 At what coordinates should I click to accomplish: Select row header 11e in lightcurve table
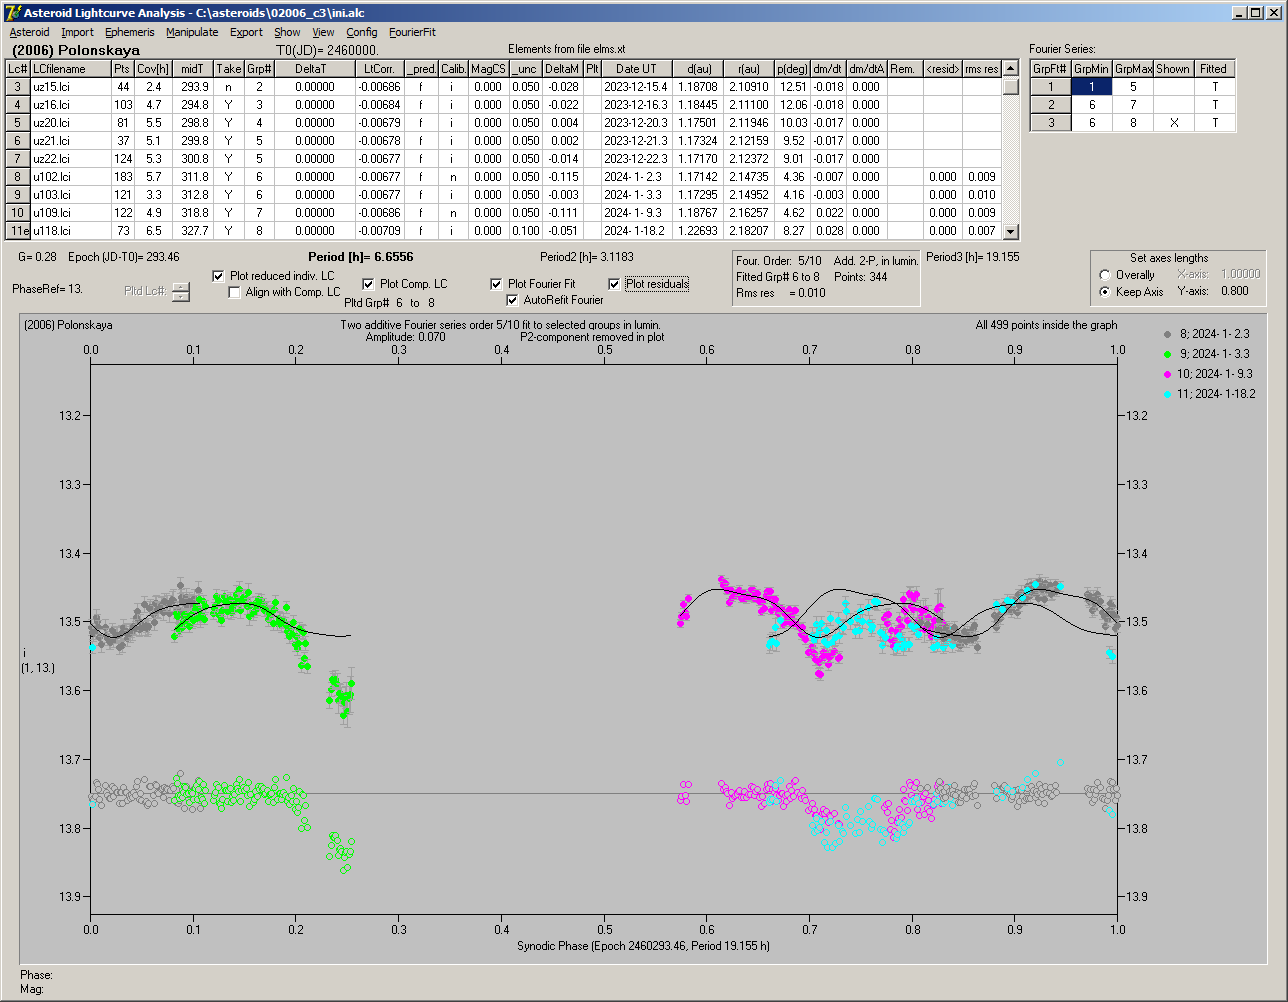(x=18, y=231)
